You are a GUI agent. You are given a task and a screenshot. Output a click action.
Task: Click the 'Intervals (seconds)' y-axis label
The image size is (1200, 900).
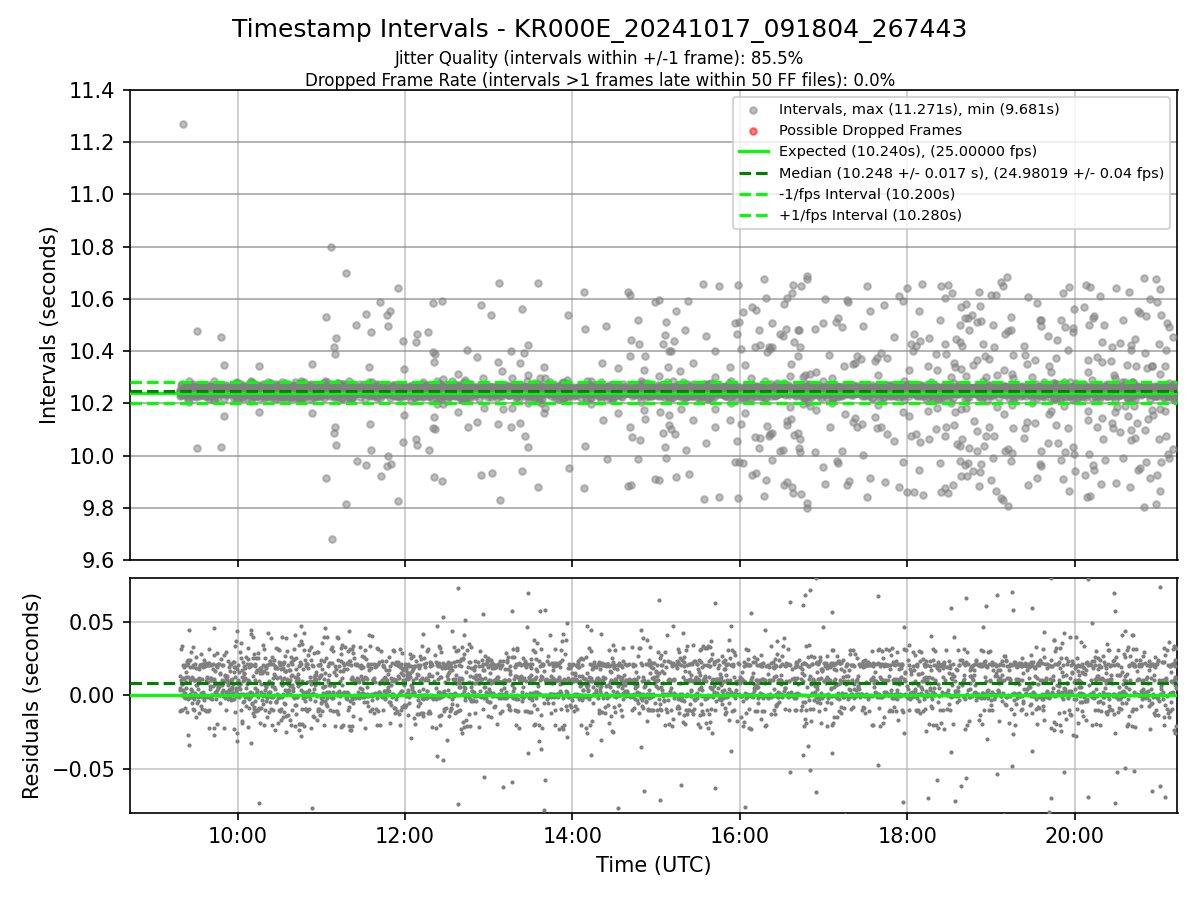point(49,325)
